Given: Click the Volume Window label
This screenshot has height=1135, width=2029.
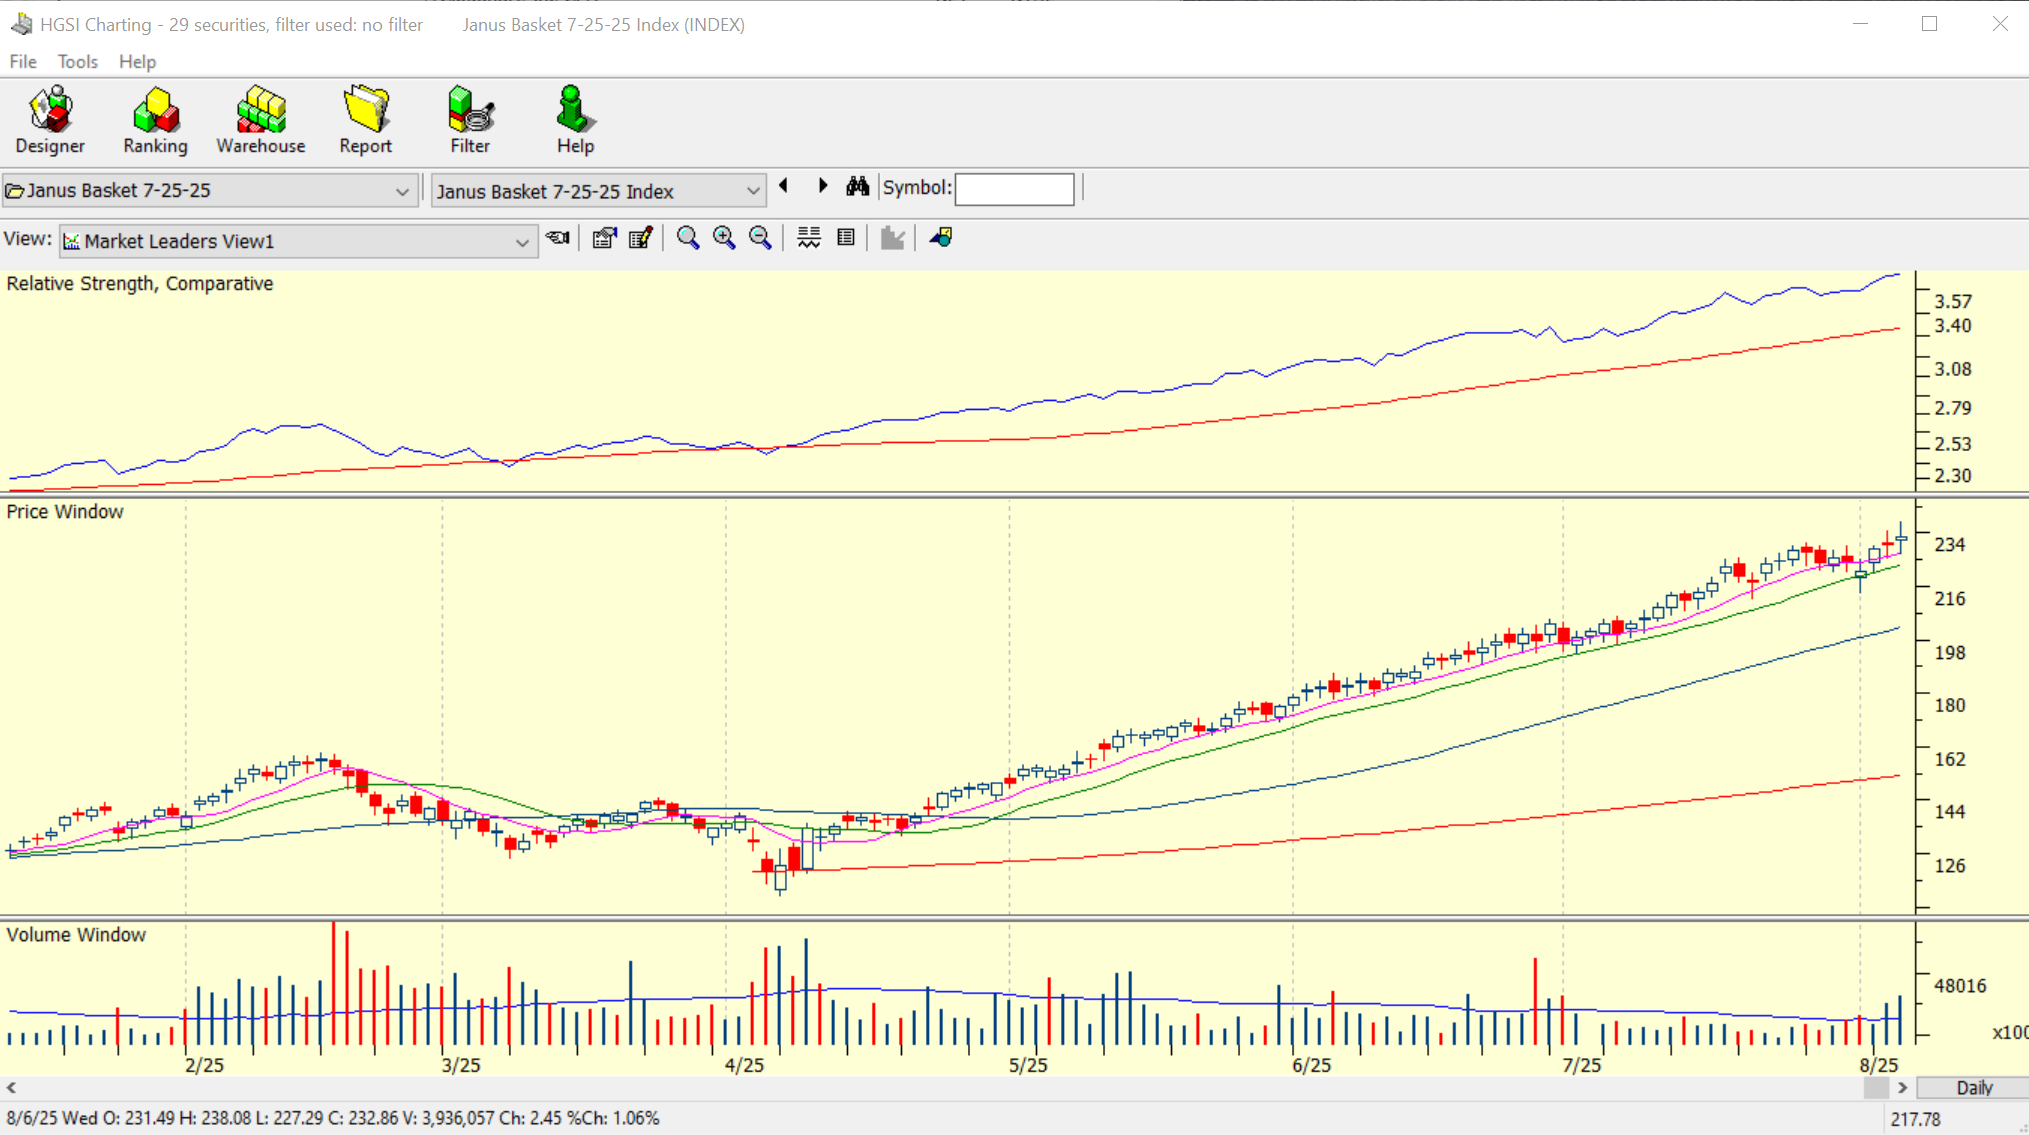Looking at the screenshot, I should pyautogui.click(x=76, y=935).
